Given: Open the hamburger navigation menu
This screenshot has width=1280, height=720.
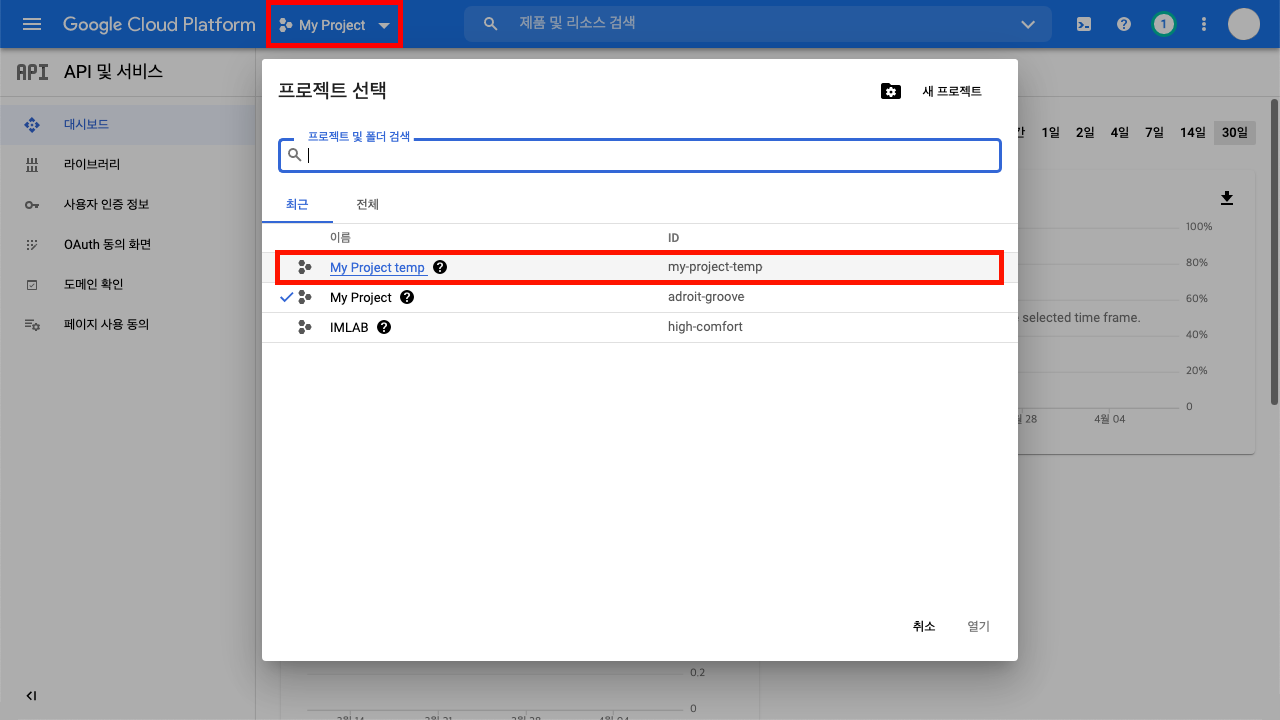Looking at the screenshot, I should pyautogui.click(x=32, y=24).
